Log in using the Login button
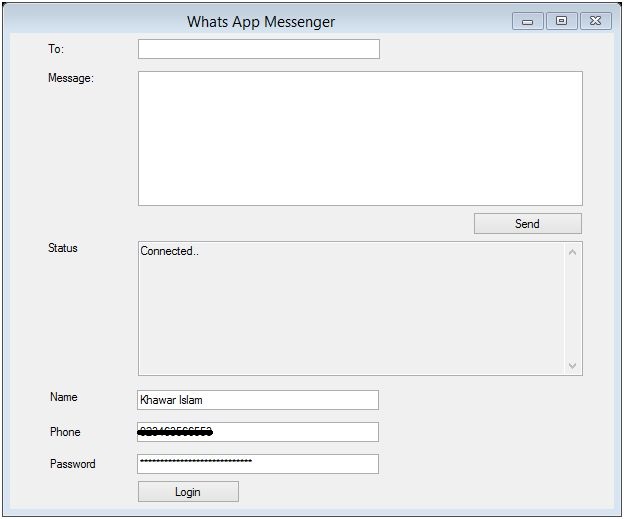 coord(188,492)
